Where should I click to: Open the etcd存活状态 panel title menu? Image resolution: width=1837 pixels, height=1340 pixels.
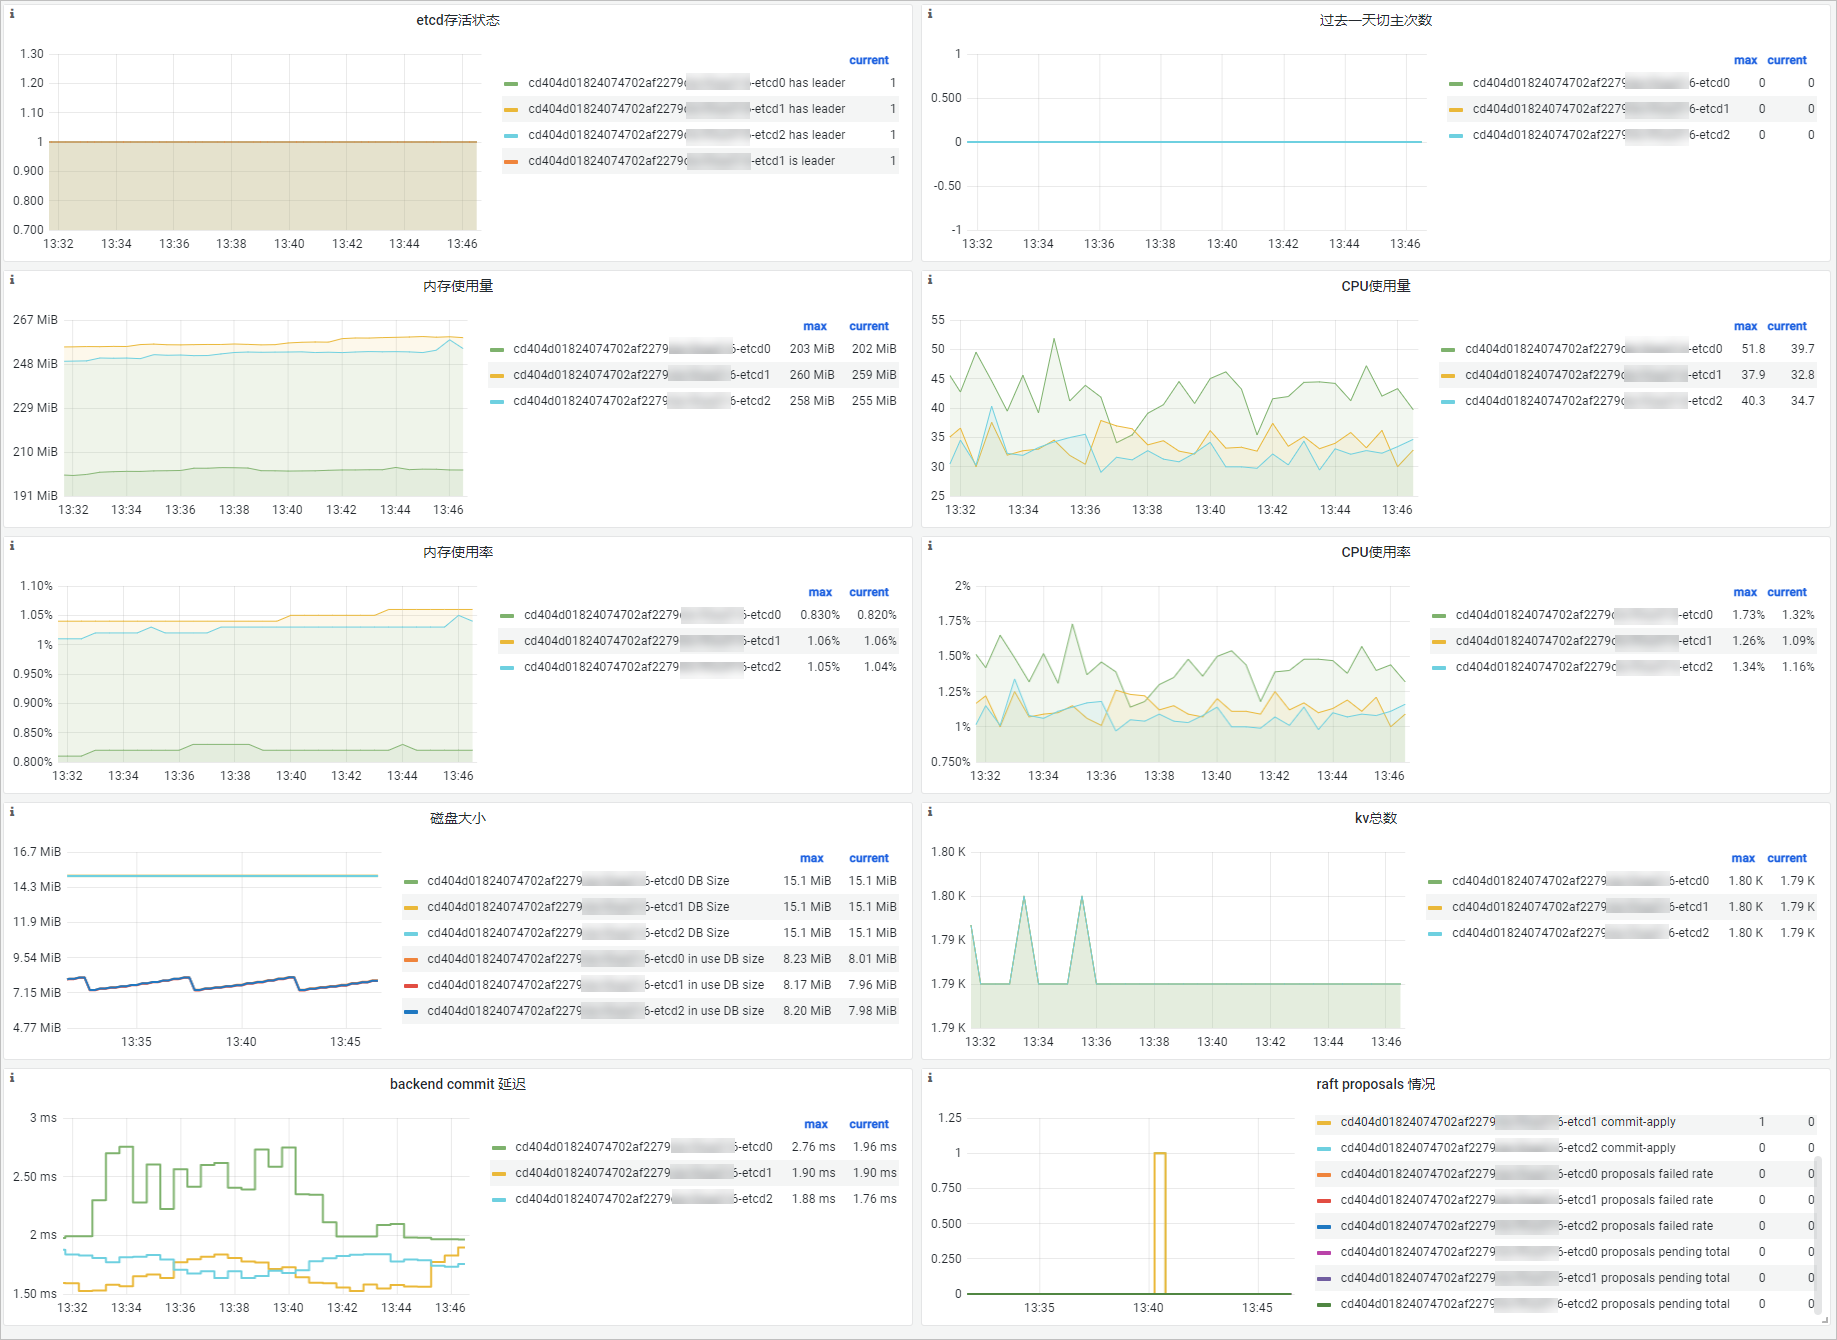pyautogui.click(x=458, y=20)
